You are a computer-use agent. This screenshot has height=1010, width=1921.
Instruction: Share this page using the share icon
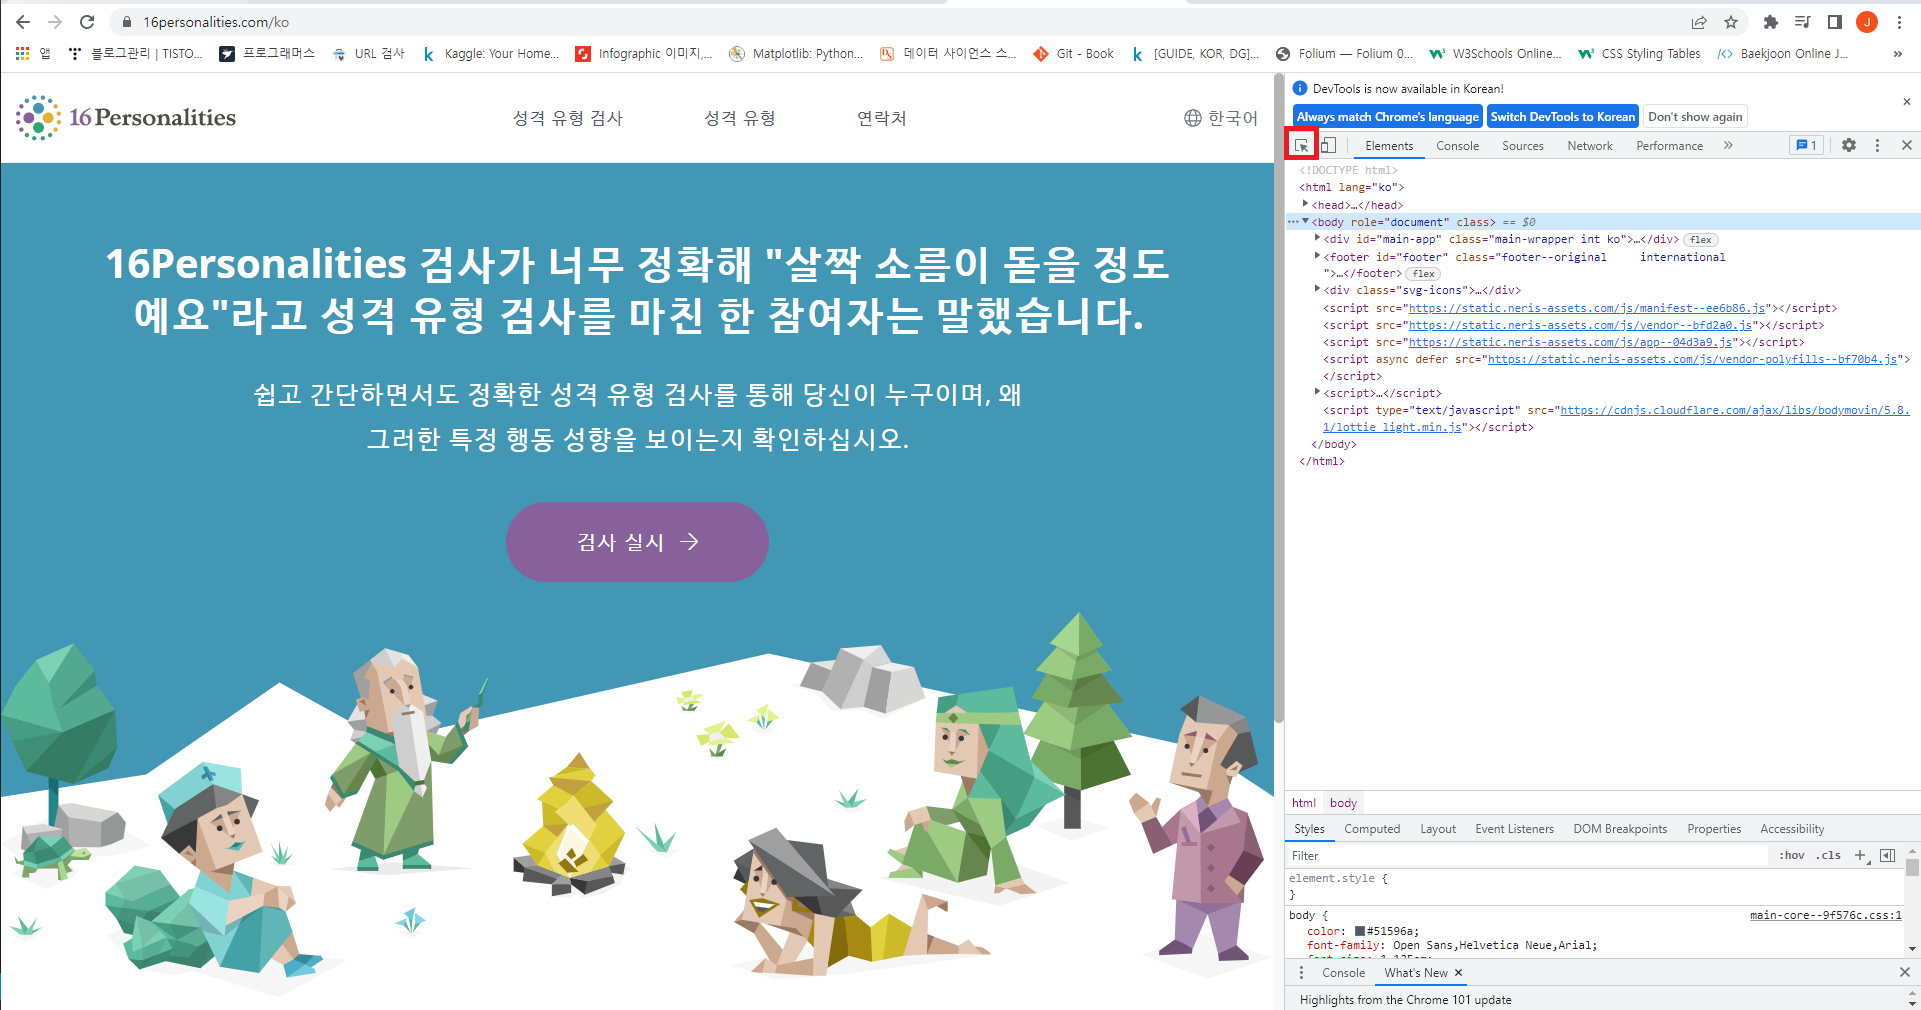1699,22
